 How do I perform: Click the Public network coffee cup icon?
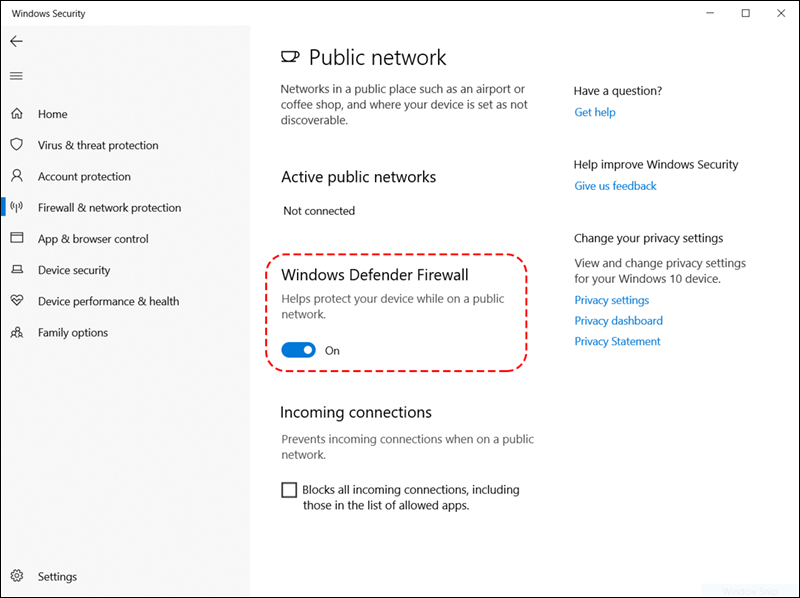(x=290, y=57)
